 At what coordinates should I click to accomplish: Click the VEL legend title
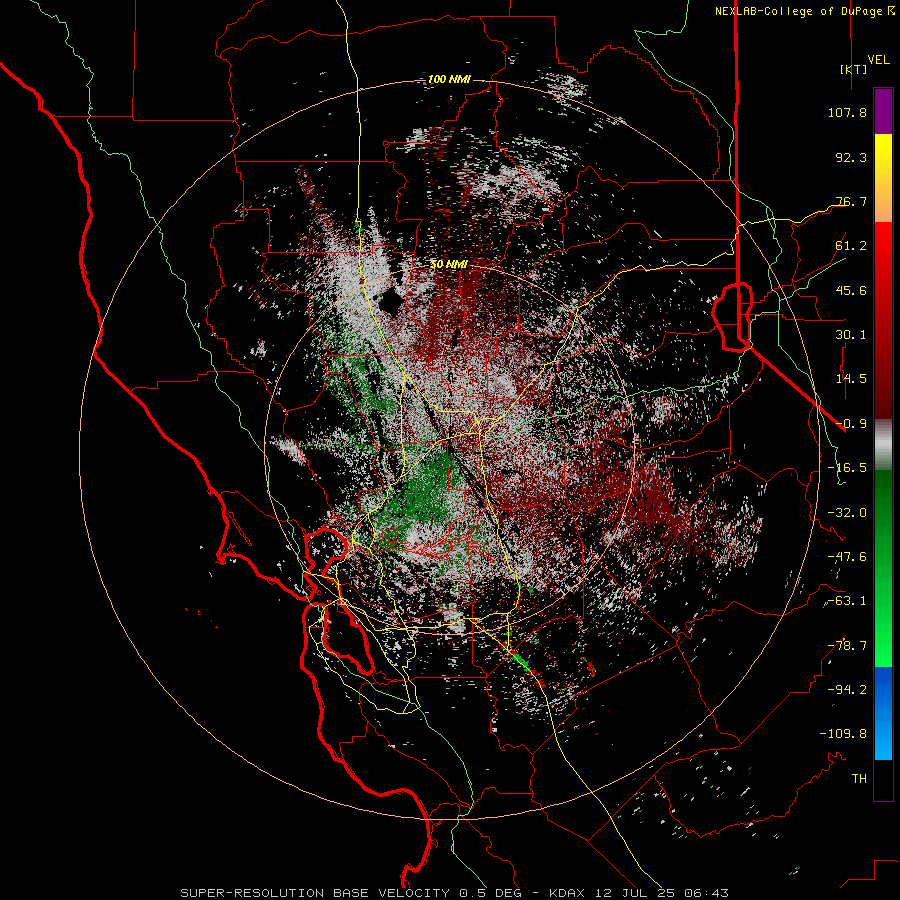(878, 59)
